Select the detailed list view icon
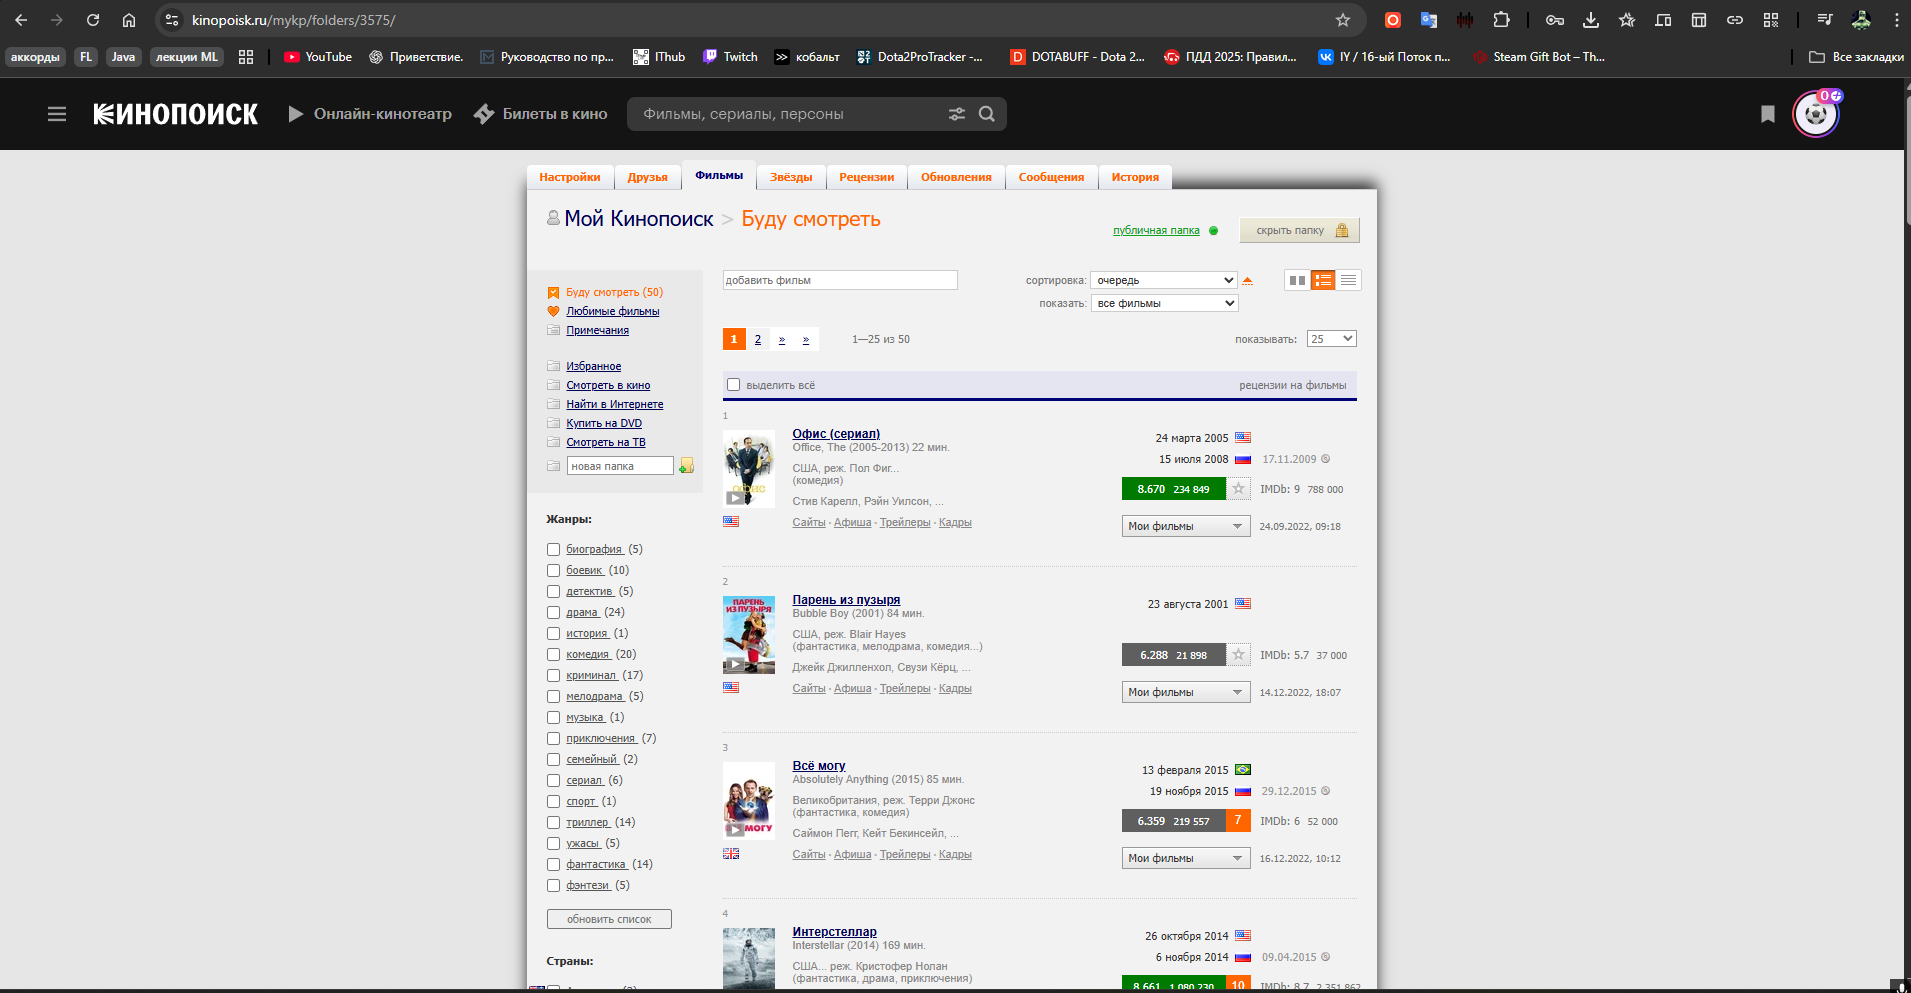 [1323, 280]
